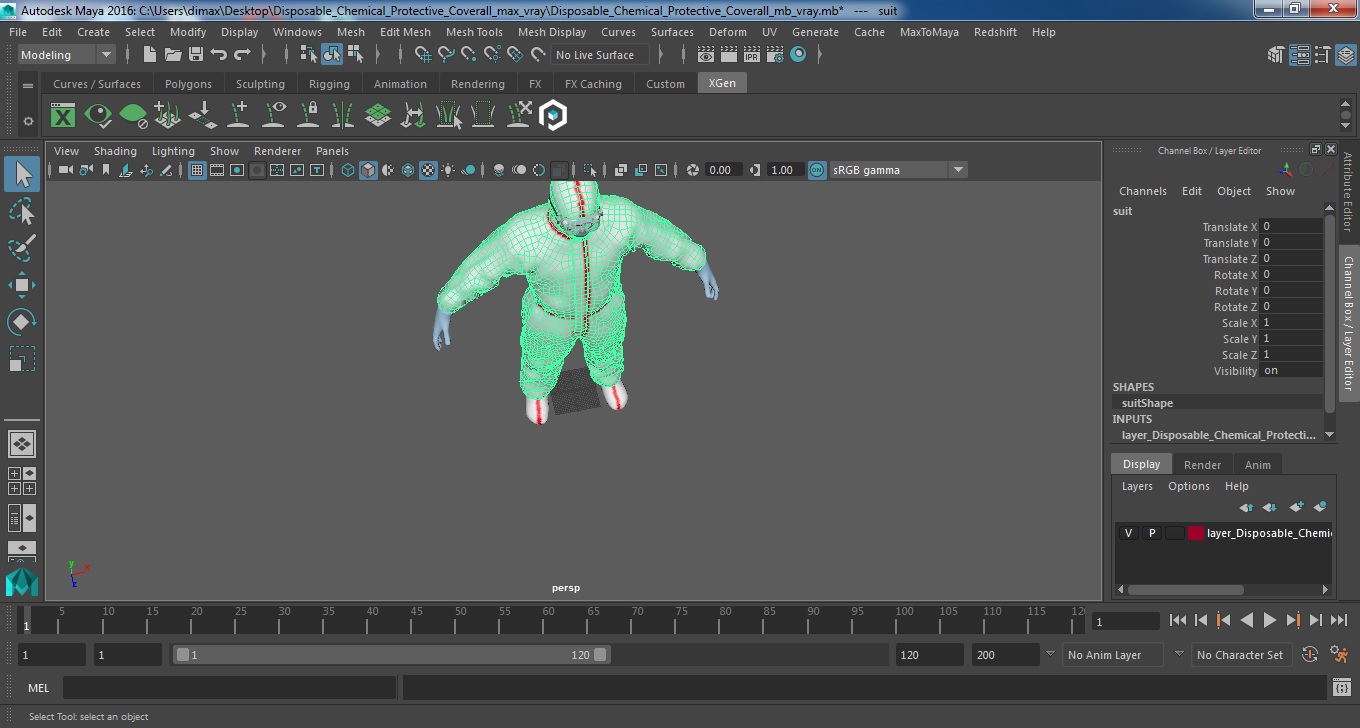This screenshot has height=728, width=1360.
Task: Click the render current frame clapperboard icon
Action: coord(728,55)
